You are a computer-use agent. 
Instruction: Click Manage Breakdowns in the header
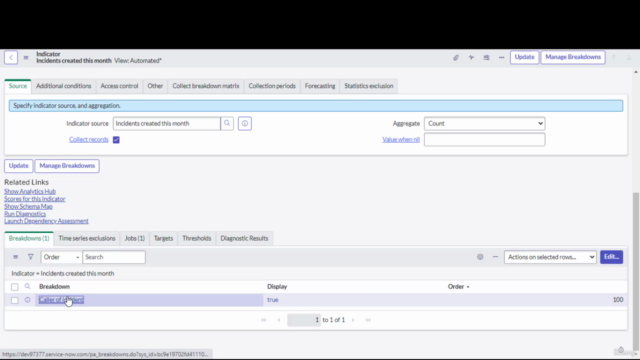[573, 57]
